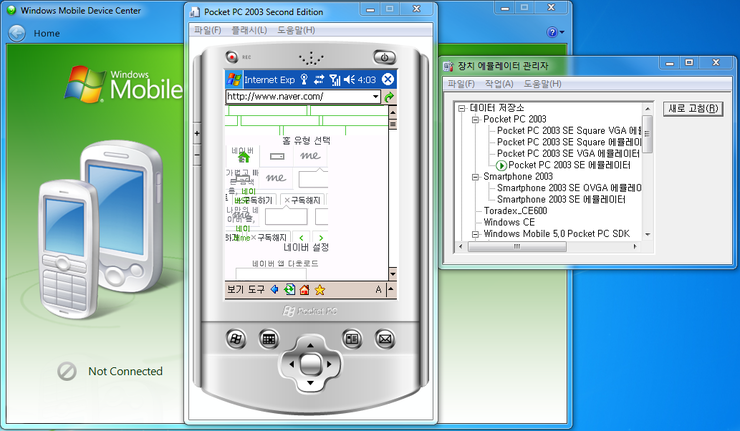Viewport: 740px width, 431px height.
Task: Open the URL address dropdown arrow
Action: [x=376, y=97]
